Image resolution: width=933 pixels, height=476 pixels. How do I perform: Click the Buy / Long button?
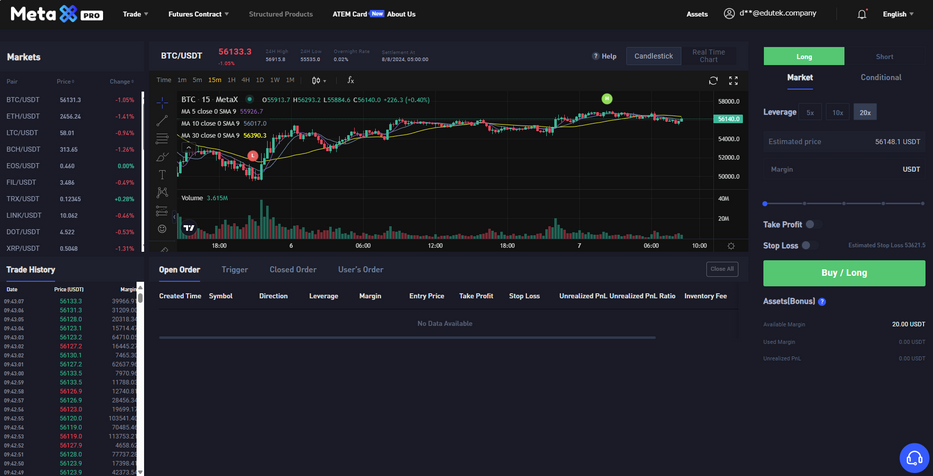click(844, 273)
